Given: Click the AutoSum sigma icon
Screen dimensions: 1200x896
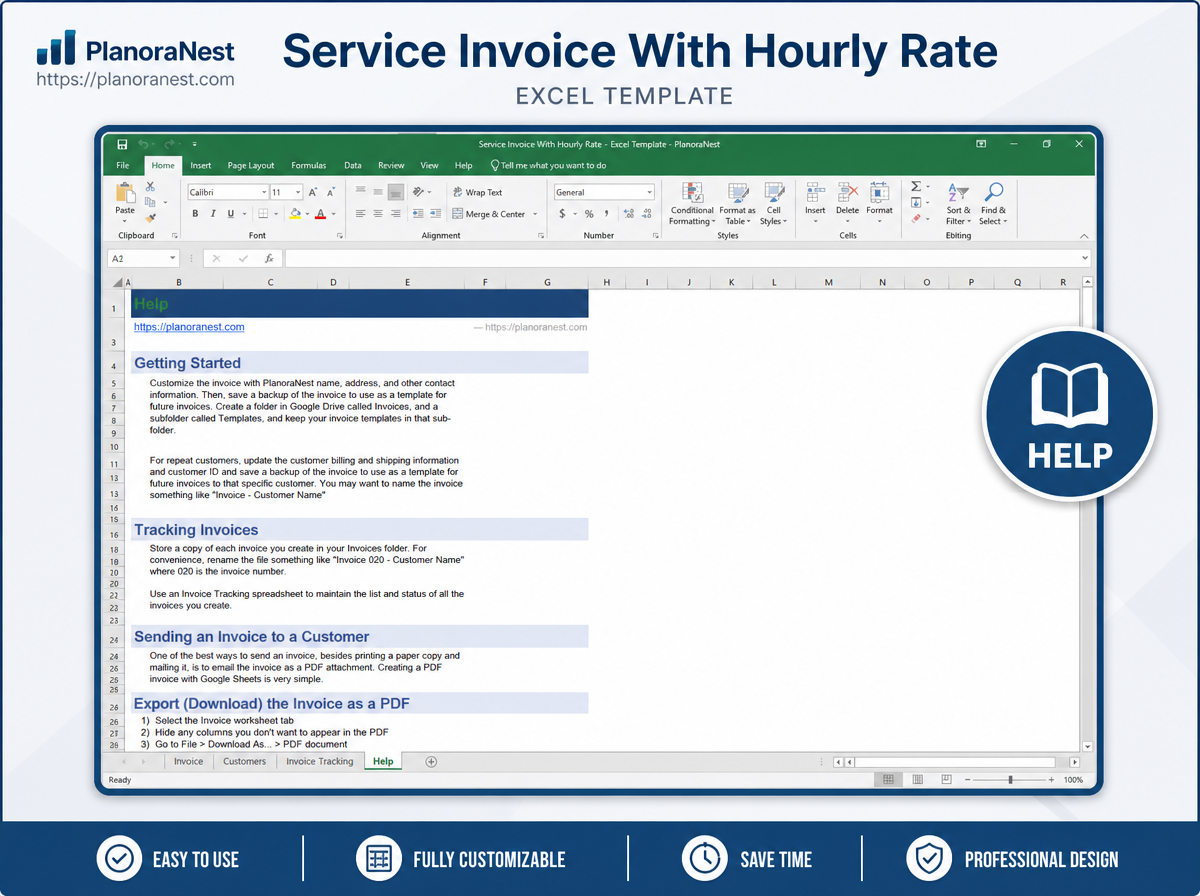Looking at the screenshot, I should tap(916, 186).
